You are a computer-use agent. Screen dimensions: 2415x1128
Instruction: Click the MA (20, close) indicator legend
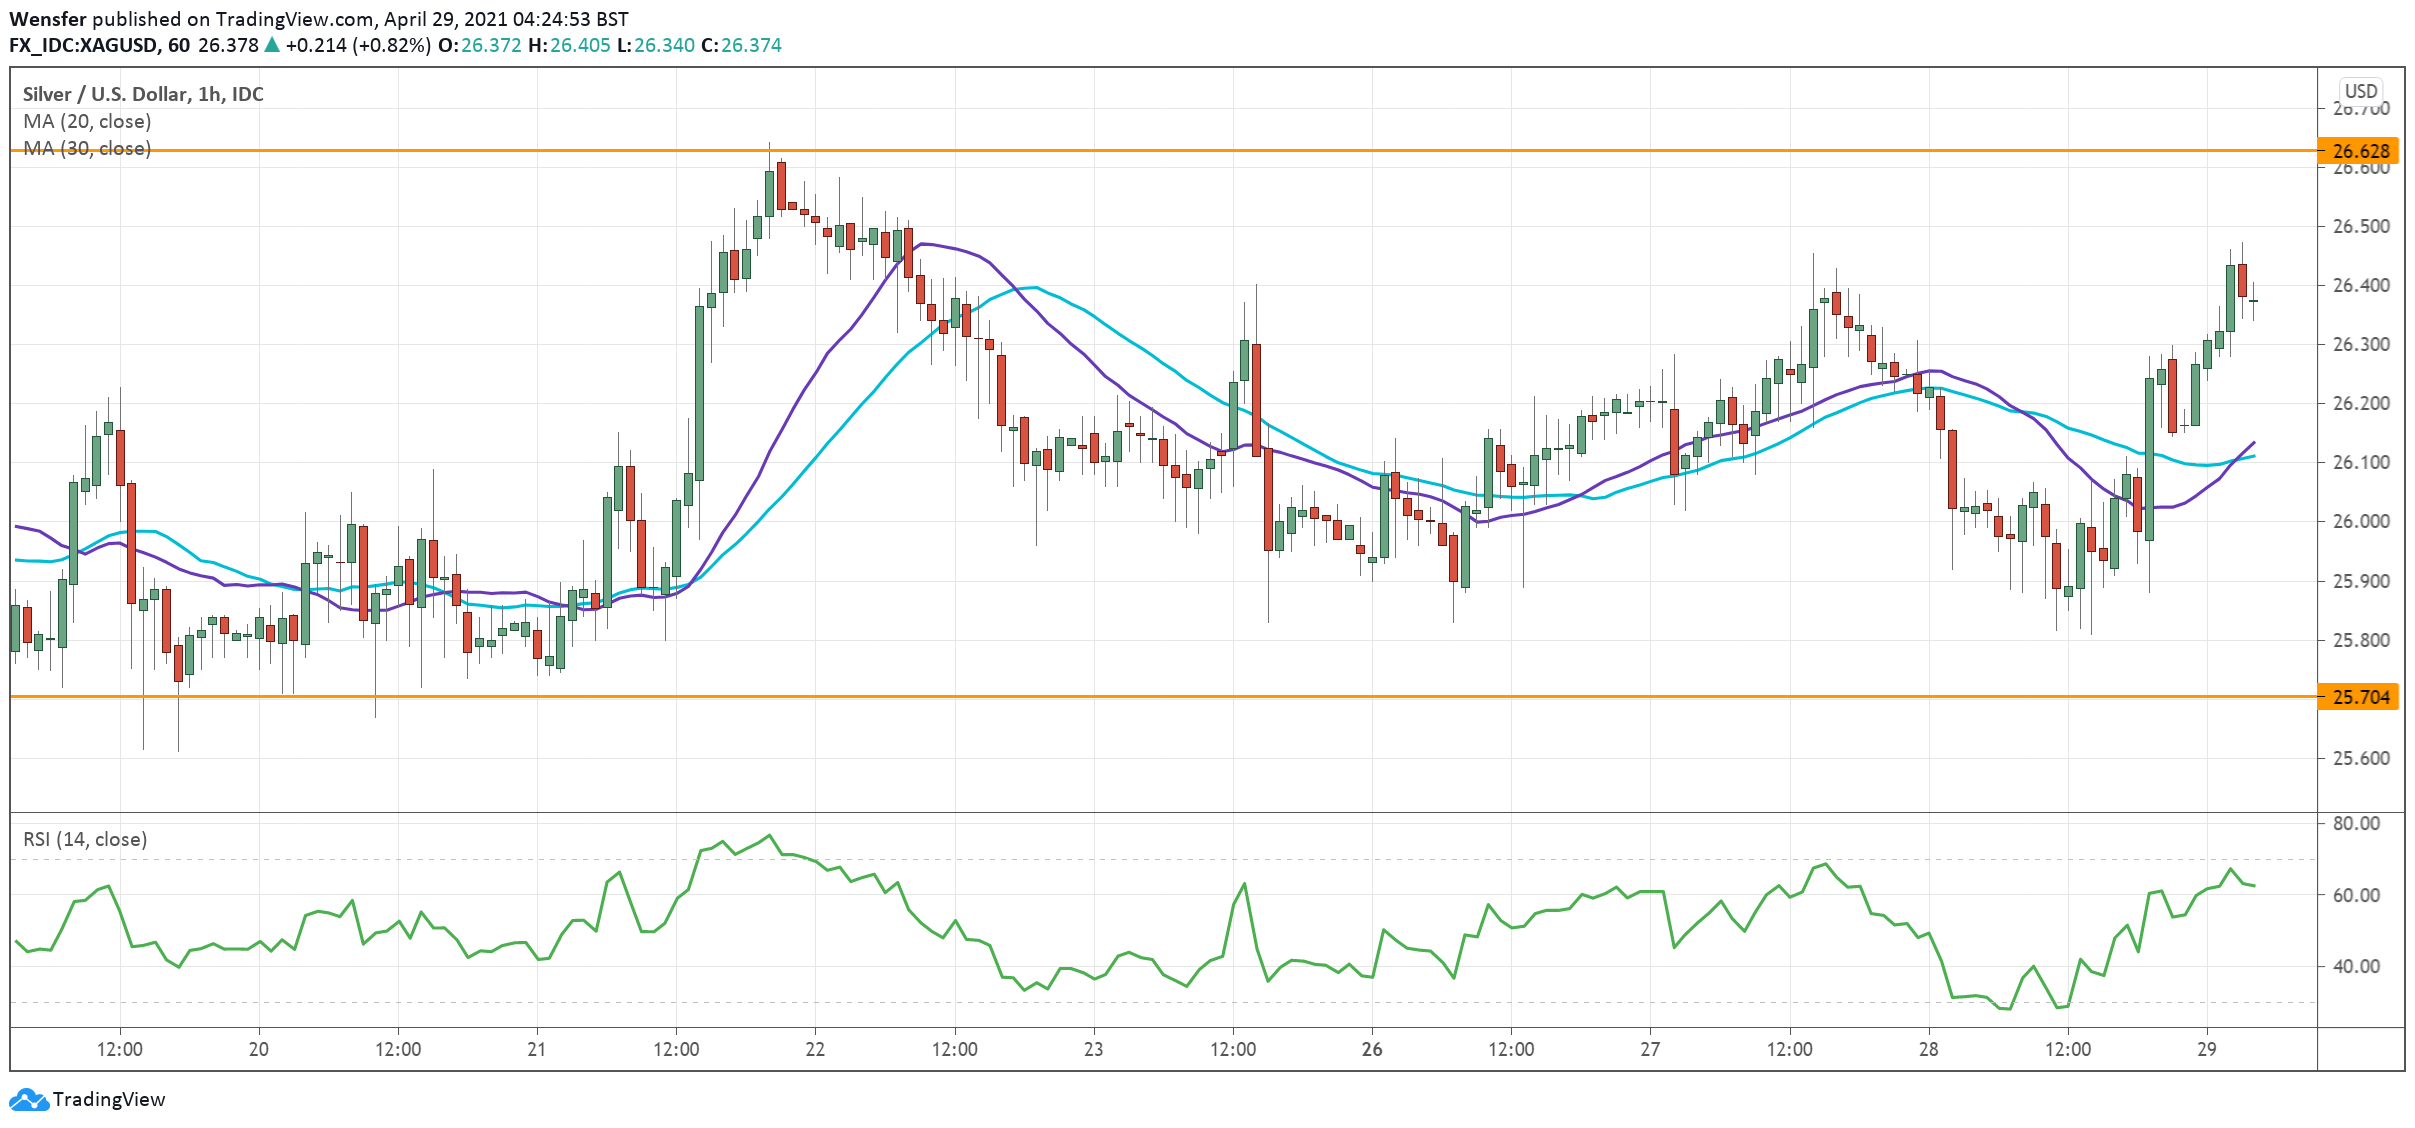click(x=87, y=121)
